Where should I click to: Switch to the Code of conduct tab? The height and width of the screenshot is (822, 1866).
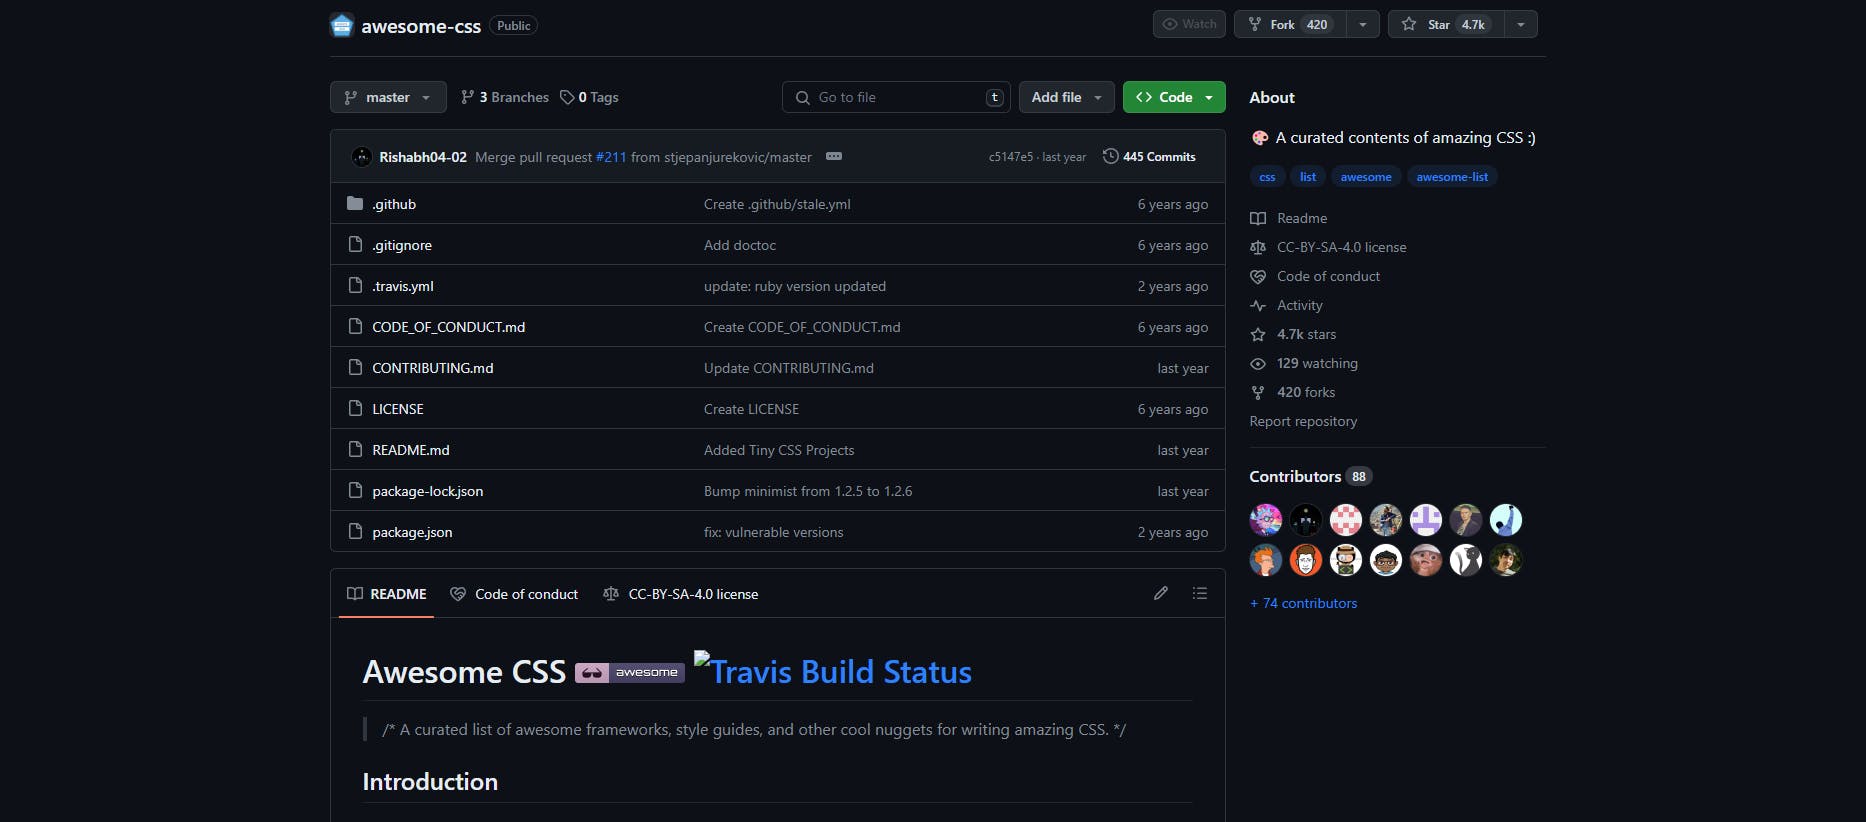tap(514, 594)
